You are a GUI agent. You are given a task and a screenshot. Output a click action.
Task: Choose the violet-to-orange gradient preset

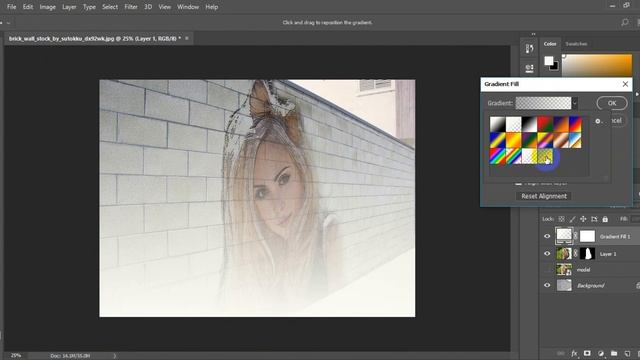tap(561, 124)
